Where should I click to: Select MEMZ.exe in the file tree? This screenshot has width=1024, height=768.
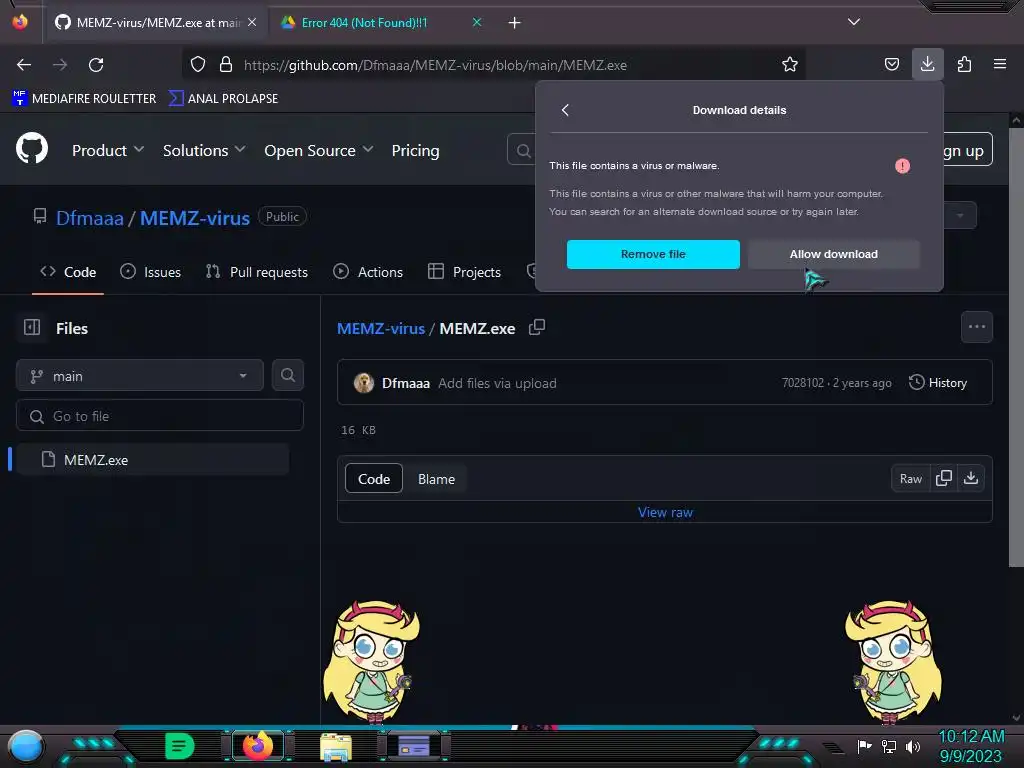[x=153, y=460]
